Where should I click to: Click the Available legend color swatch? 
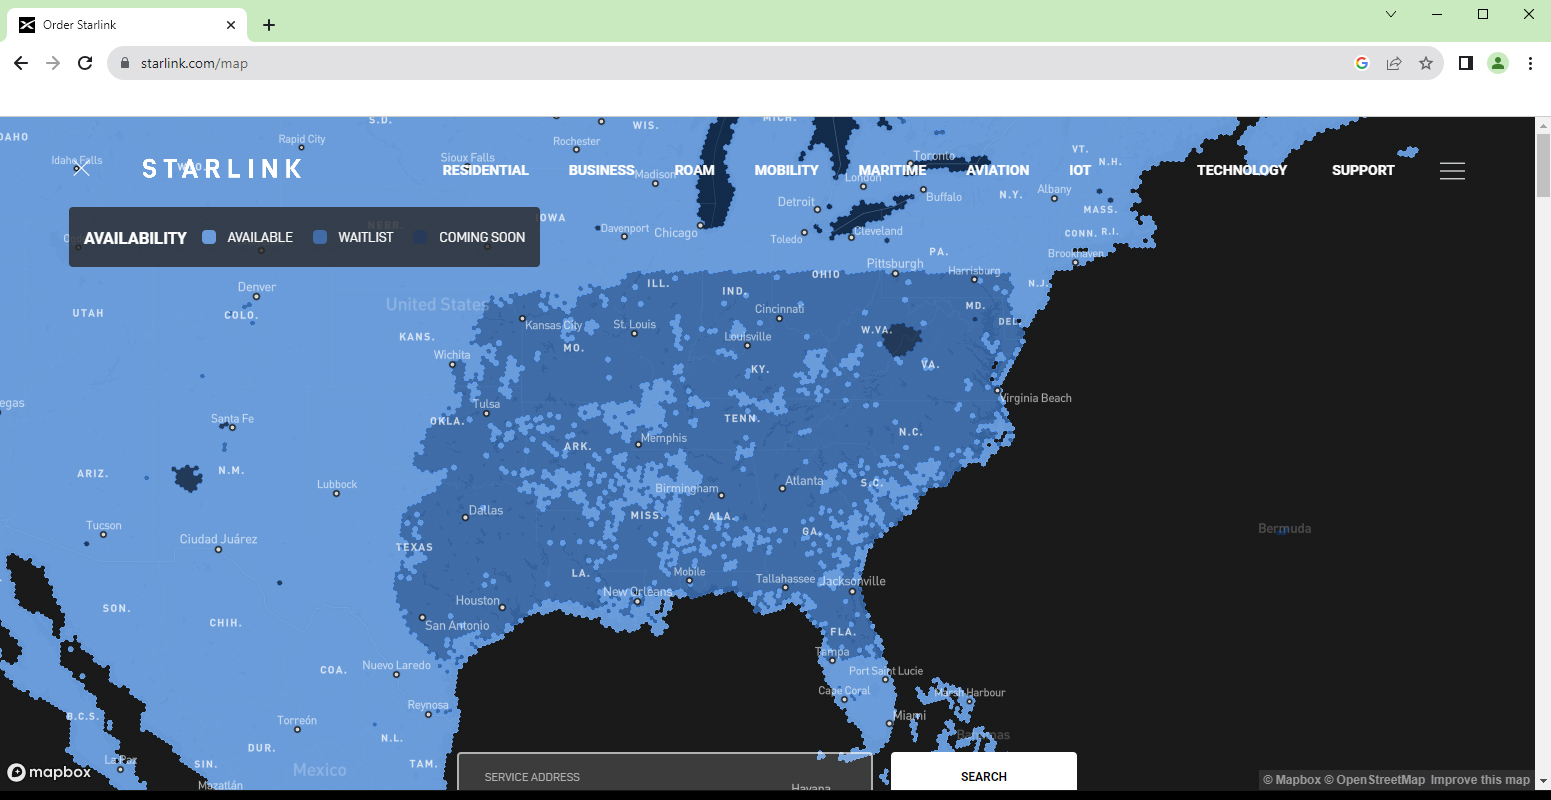tap(209, 237)
